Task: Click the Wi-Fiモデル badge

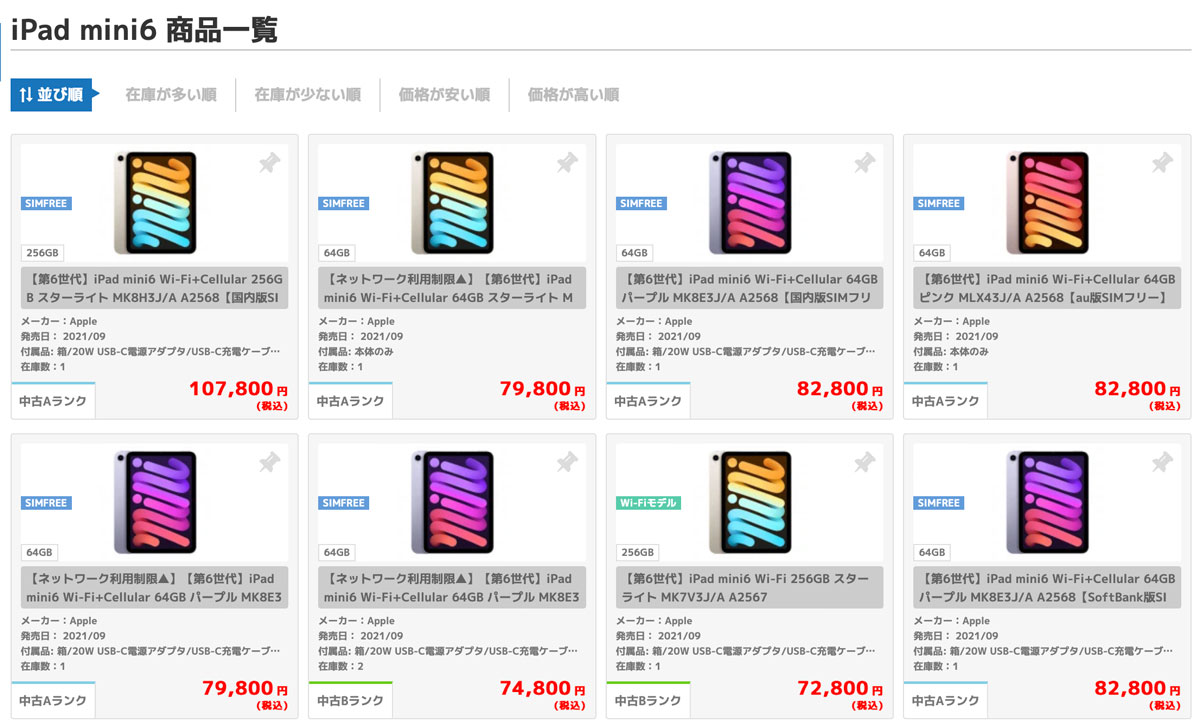Action: coord(648,503)
